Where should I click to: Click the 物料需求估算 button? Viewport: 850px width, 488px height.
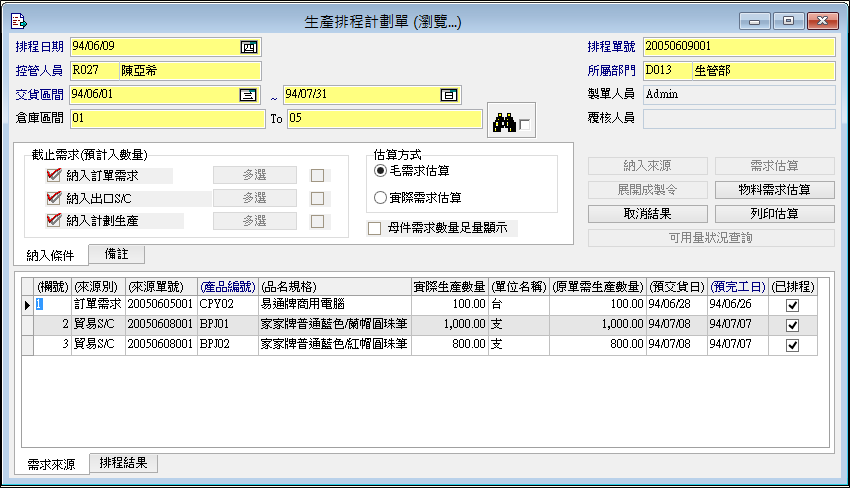coord(775,190)
